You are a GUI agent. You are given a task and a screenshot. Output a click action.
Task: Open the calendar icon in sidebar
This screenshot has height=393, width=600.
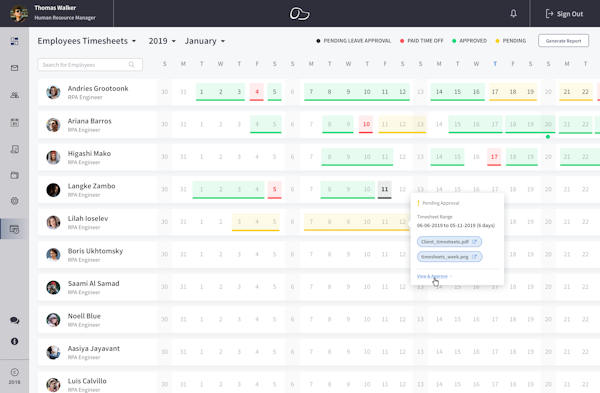pos(15,122)
